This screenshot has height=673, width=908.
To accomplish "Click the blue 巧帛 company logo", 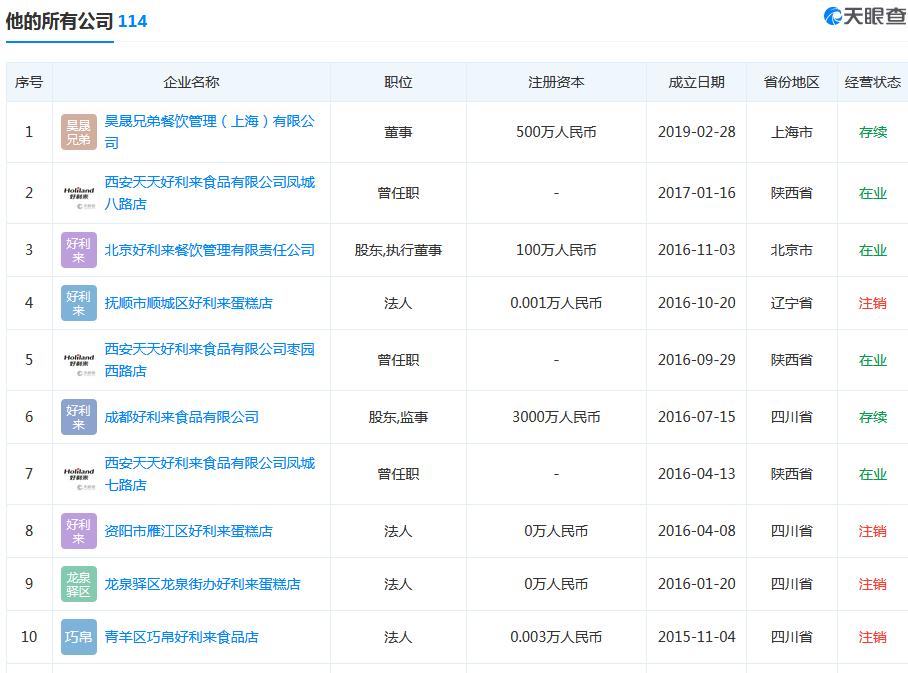I will pos(79,637).
